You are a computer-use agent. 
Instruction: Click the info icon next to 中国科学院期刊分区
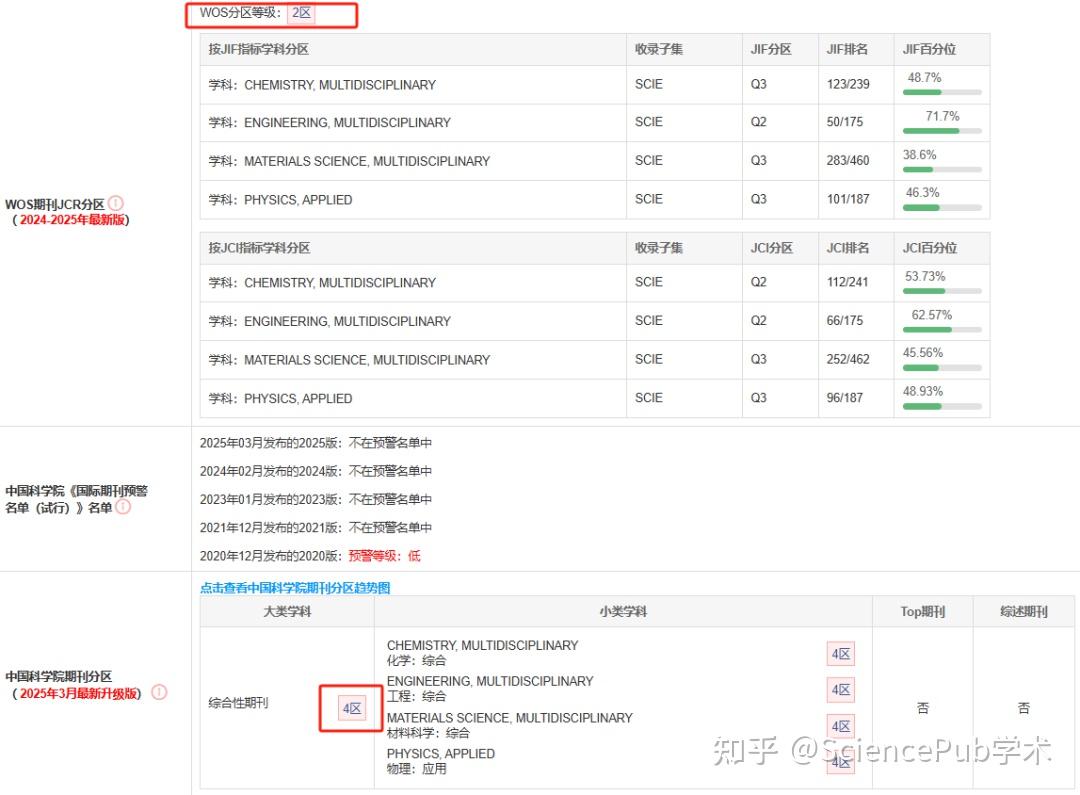pos(159,691)
